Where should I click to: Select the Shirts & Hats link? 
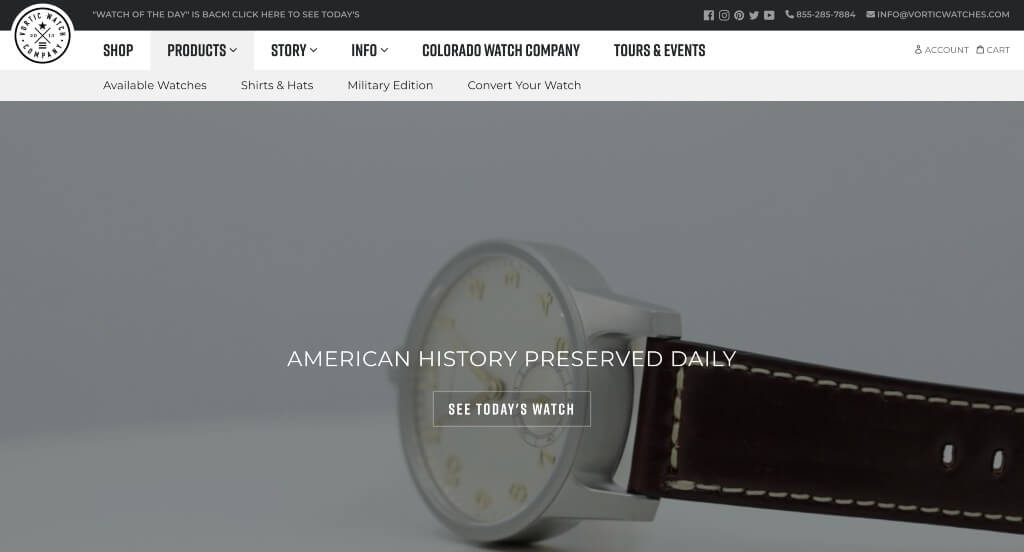tap(277, 86)
